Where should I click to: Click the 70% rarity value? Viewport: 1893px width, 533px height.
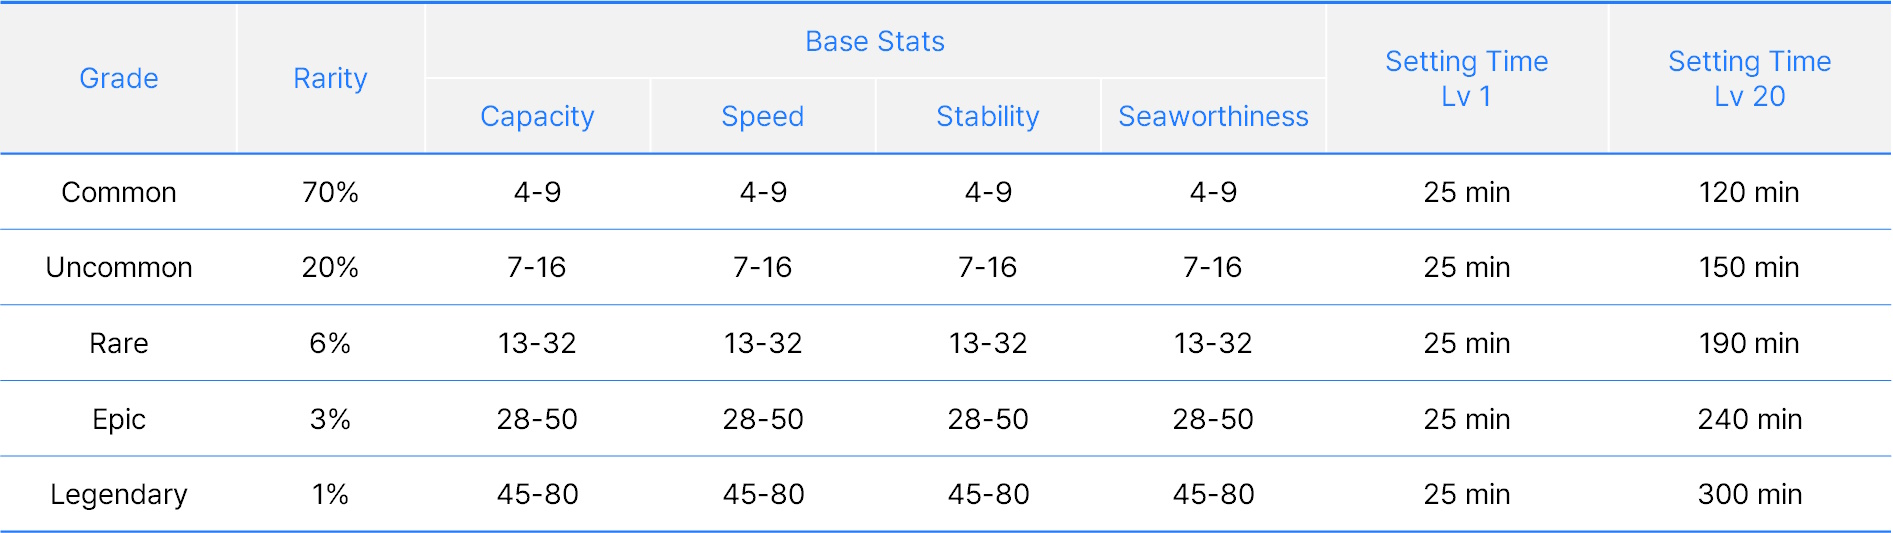tap(330, 192)
